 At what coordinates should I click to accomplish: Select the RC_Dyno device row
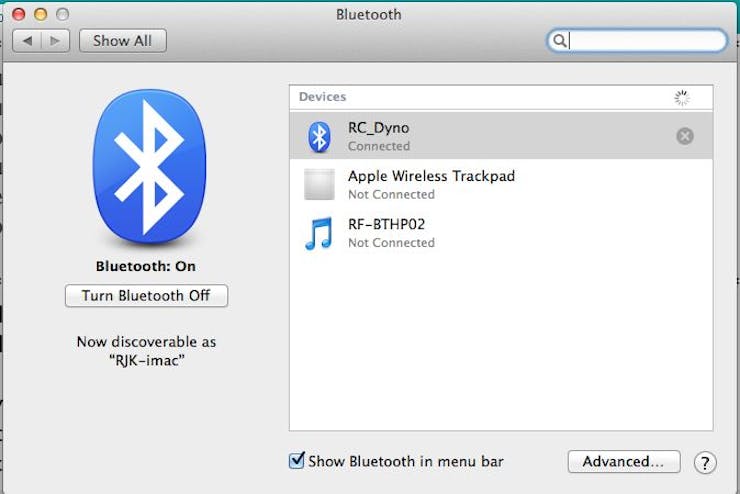point(501,136)
